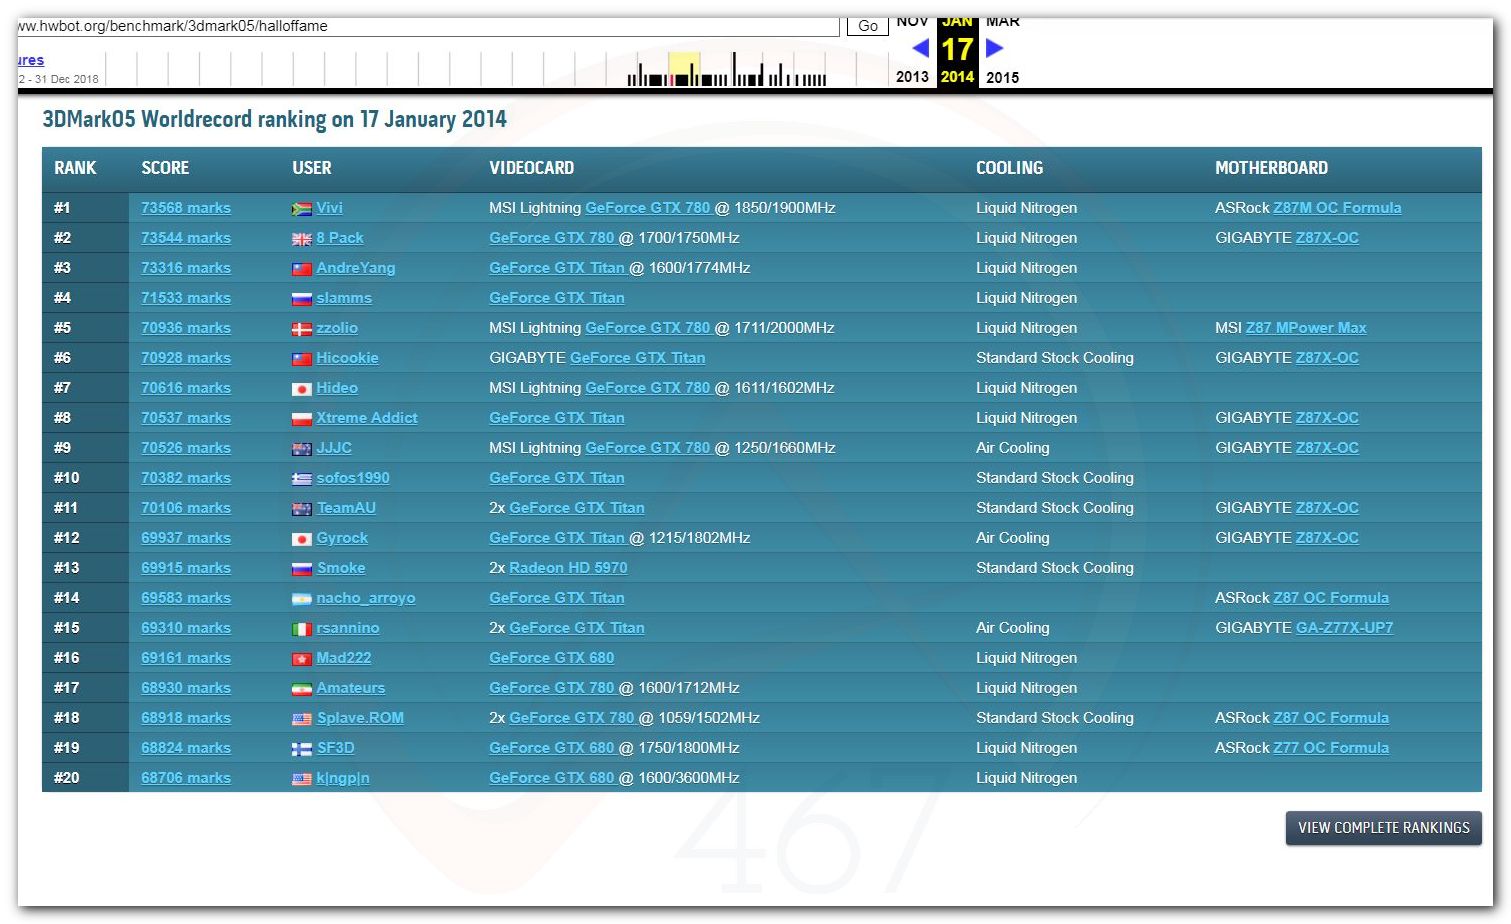Open Z87X-OC motherboard link in rank #2 row
This screenshot has width=1511, height=924.
click(x=1327, y=238)
